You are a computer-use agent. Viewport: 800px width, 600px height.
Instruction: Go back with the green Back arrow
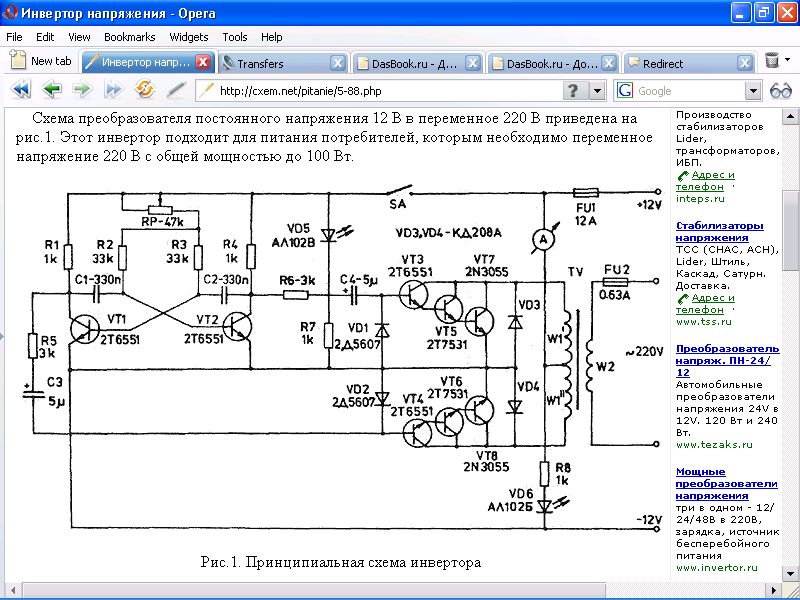(x=52, y=90)
